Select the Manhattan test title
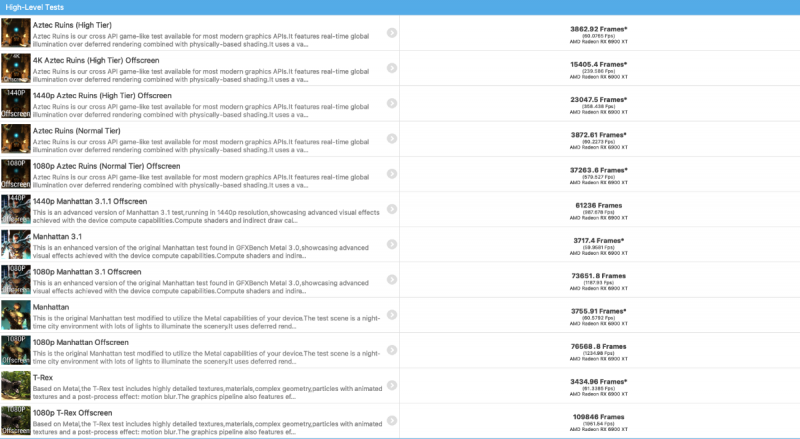 (x=51, y=307)
